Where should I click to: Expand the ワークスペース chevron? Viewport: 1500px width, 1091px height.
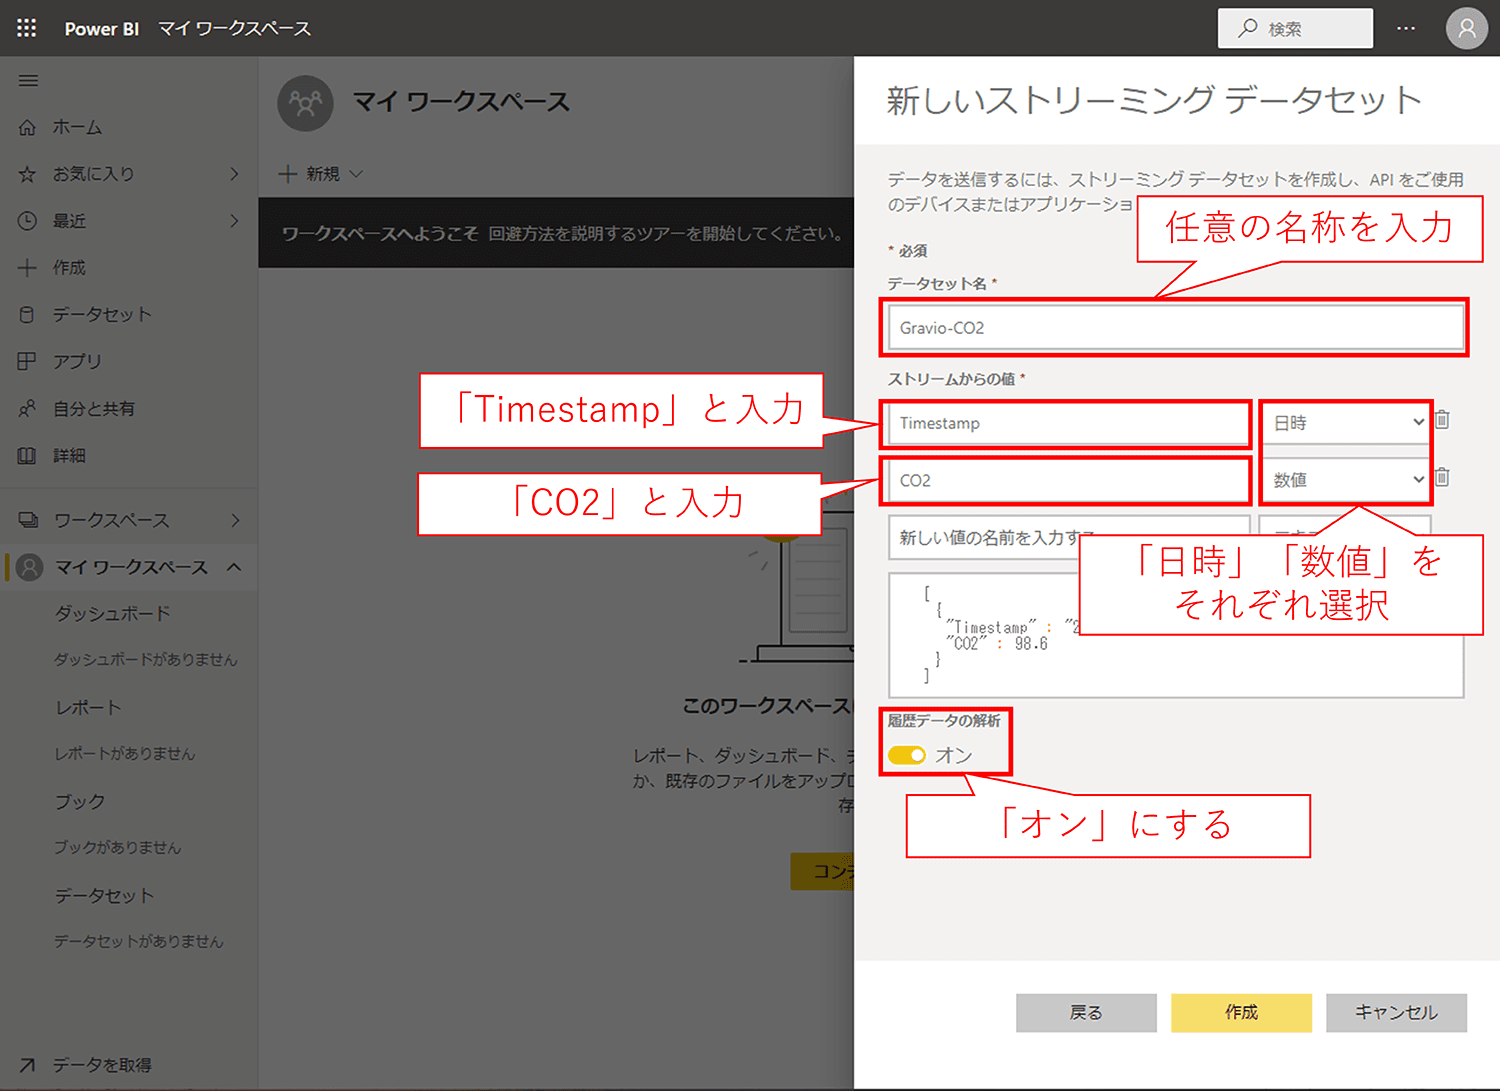point(235,520)
